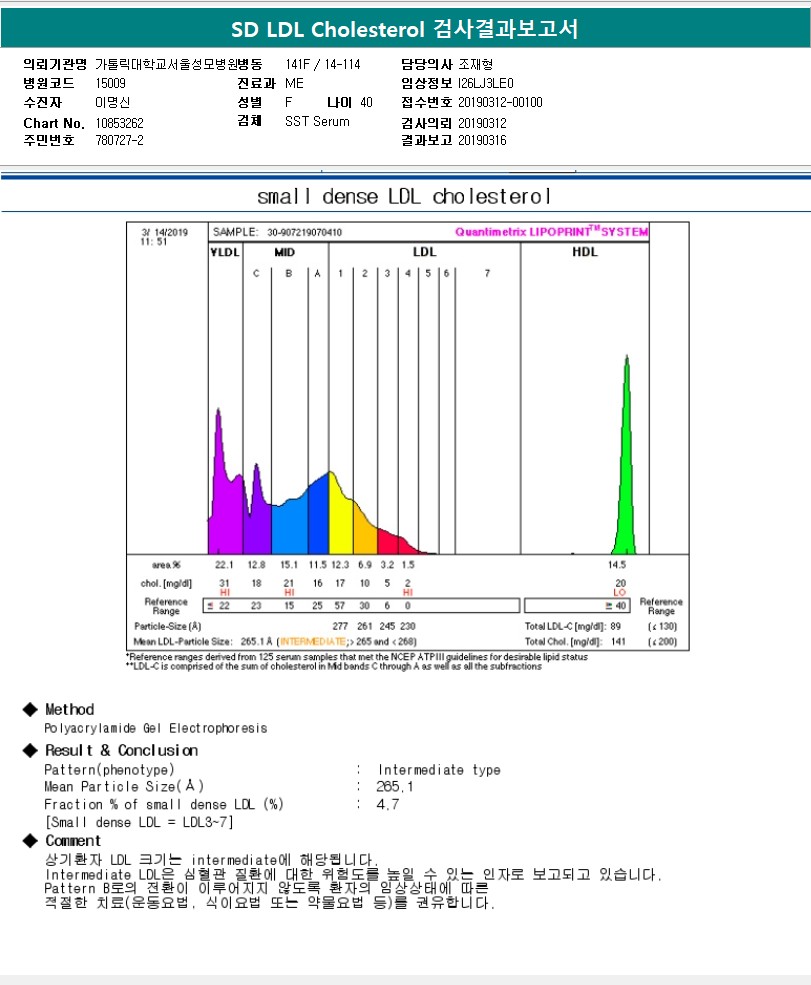Select the Quantimetrix LIPOPRINT SYSTEM label

[x=551, y=232]
